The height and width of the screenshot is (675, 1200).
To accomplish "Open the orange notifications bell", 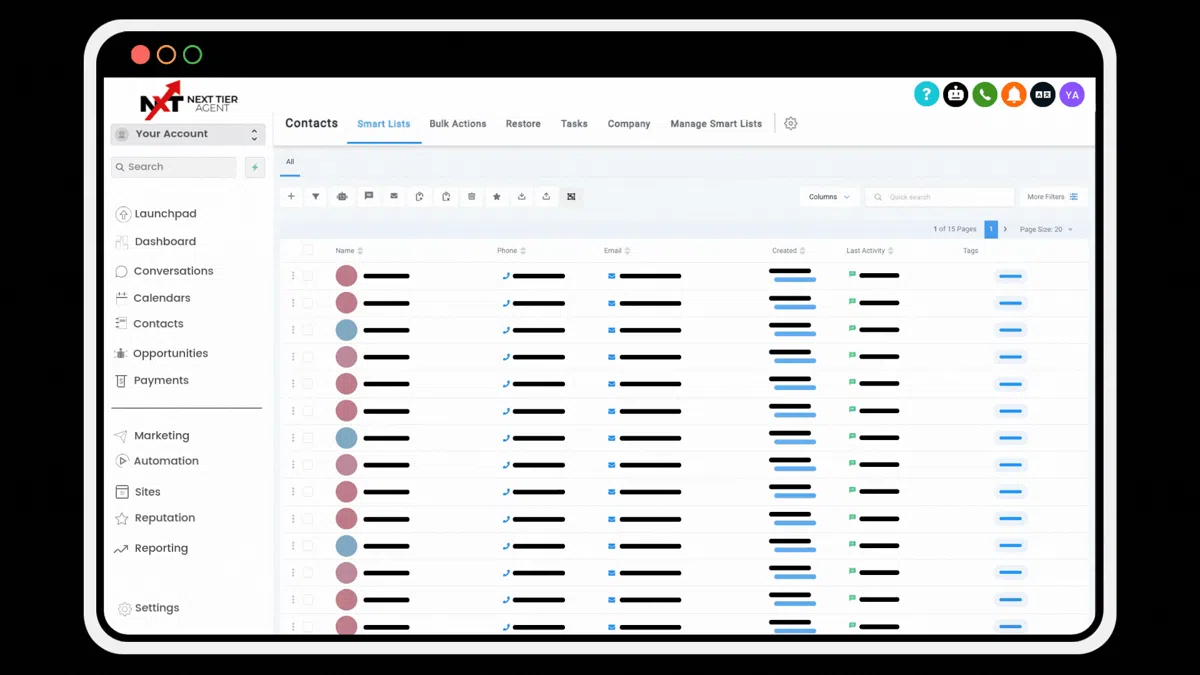I will [1014, 95].
